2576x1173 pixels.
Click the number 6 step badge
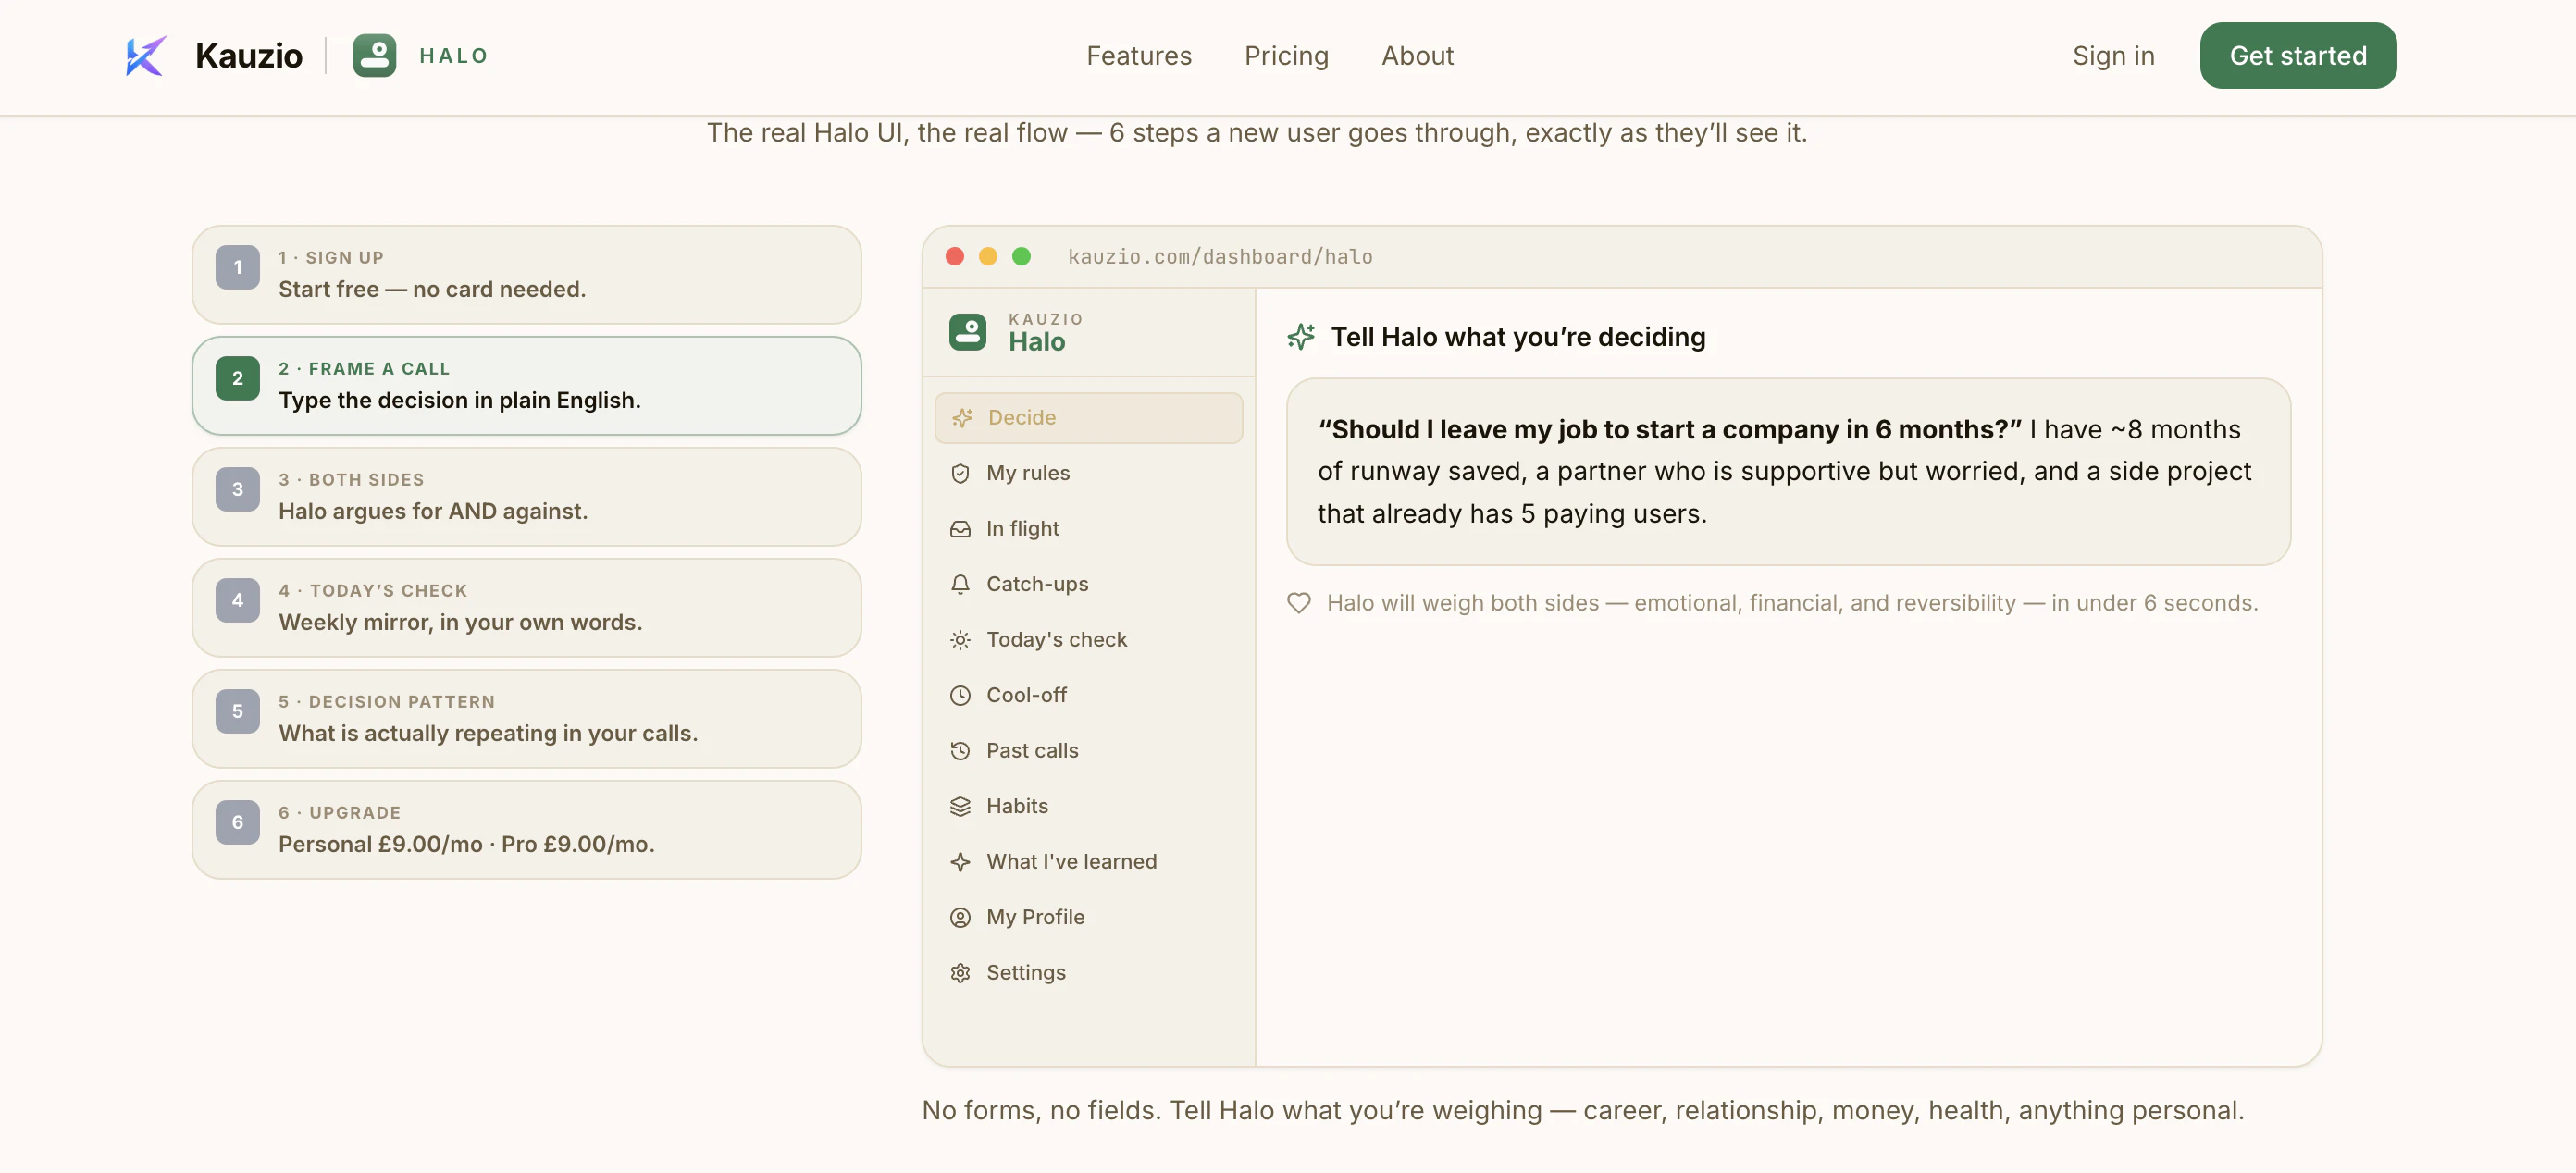(x=238, y=823)
